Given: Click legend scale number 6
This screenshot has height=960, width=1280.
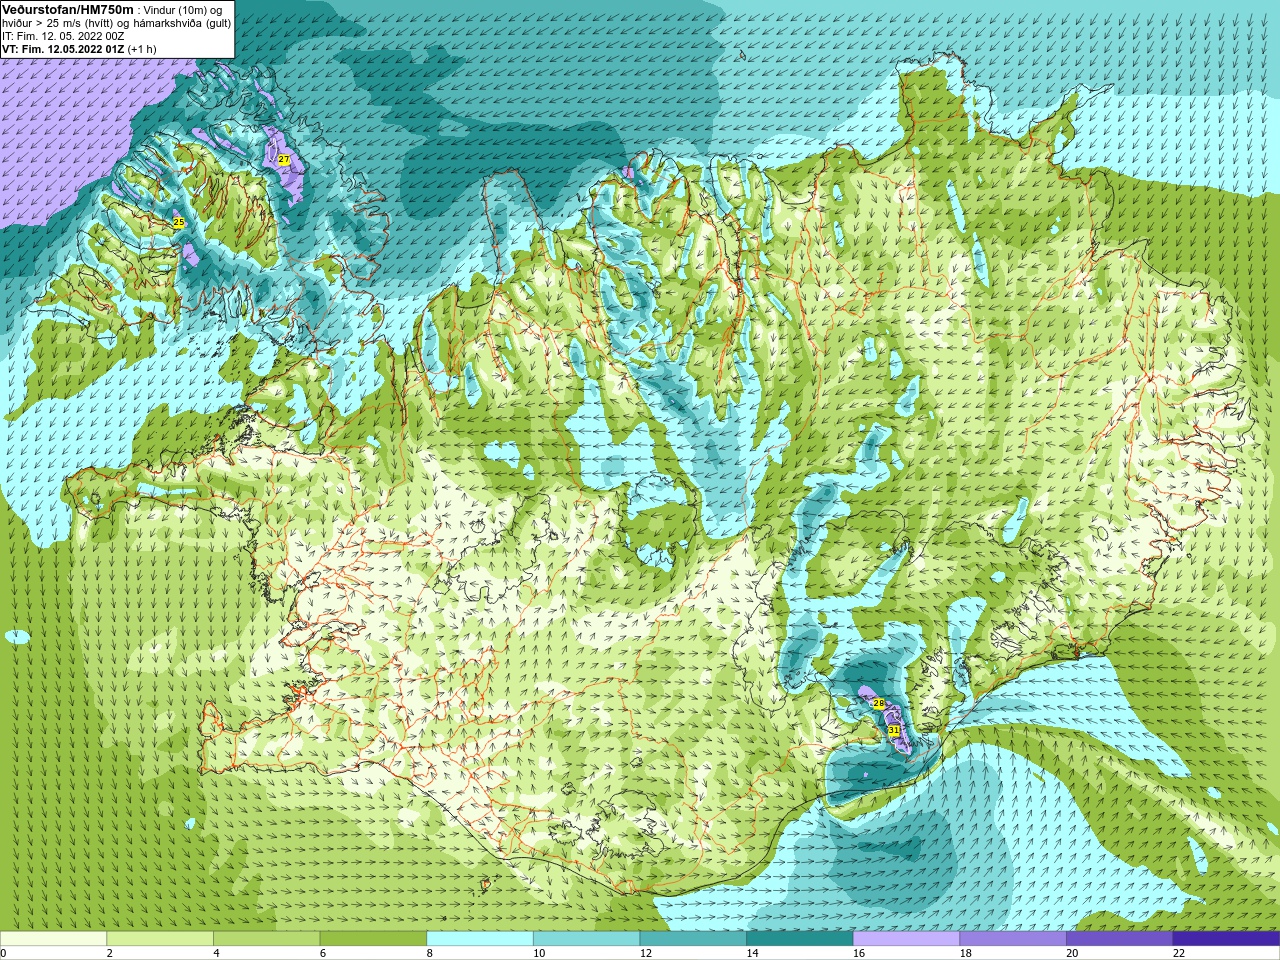Looking at the screenshot, I should (x=323, y=953).
